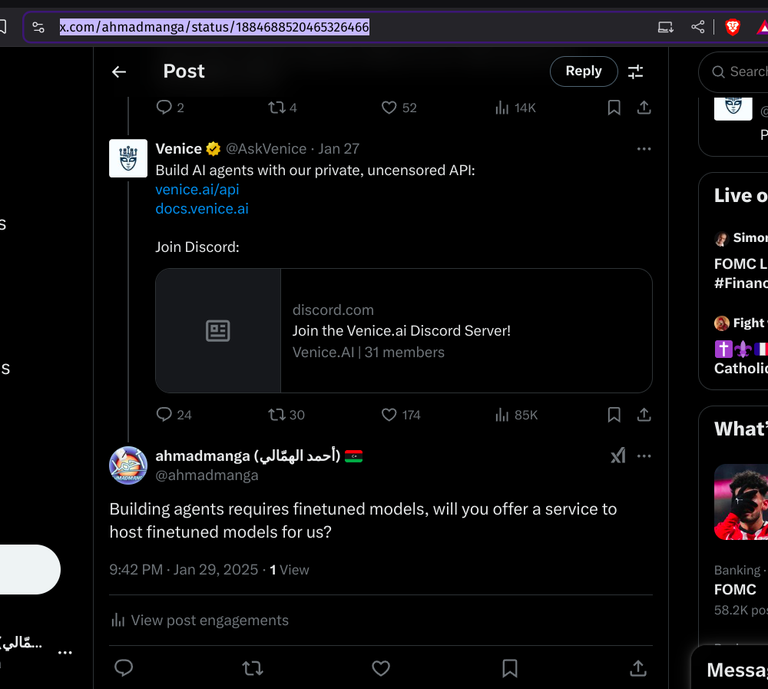Share the Venice post with 85K views
The width and height of the screenshot is (768, 689).
(x=644, y=415)
